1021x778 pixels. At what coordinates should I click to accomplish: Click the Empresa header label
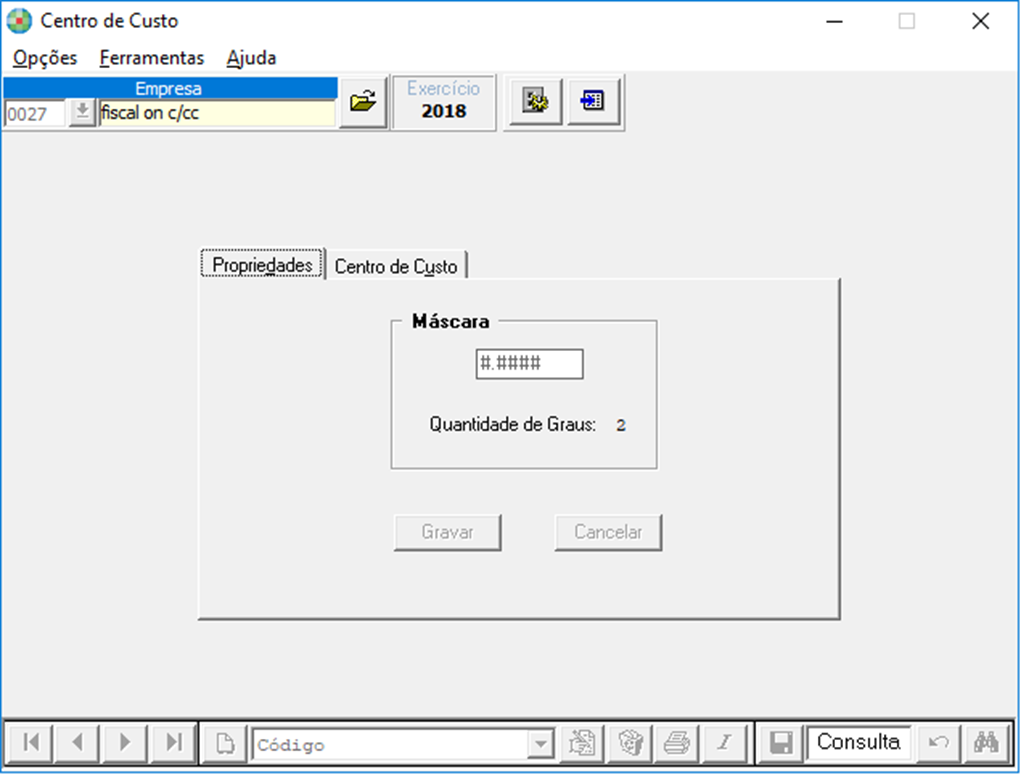coord(169,88)
